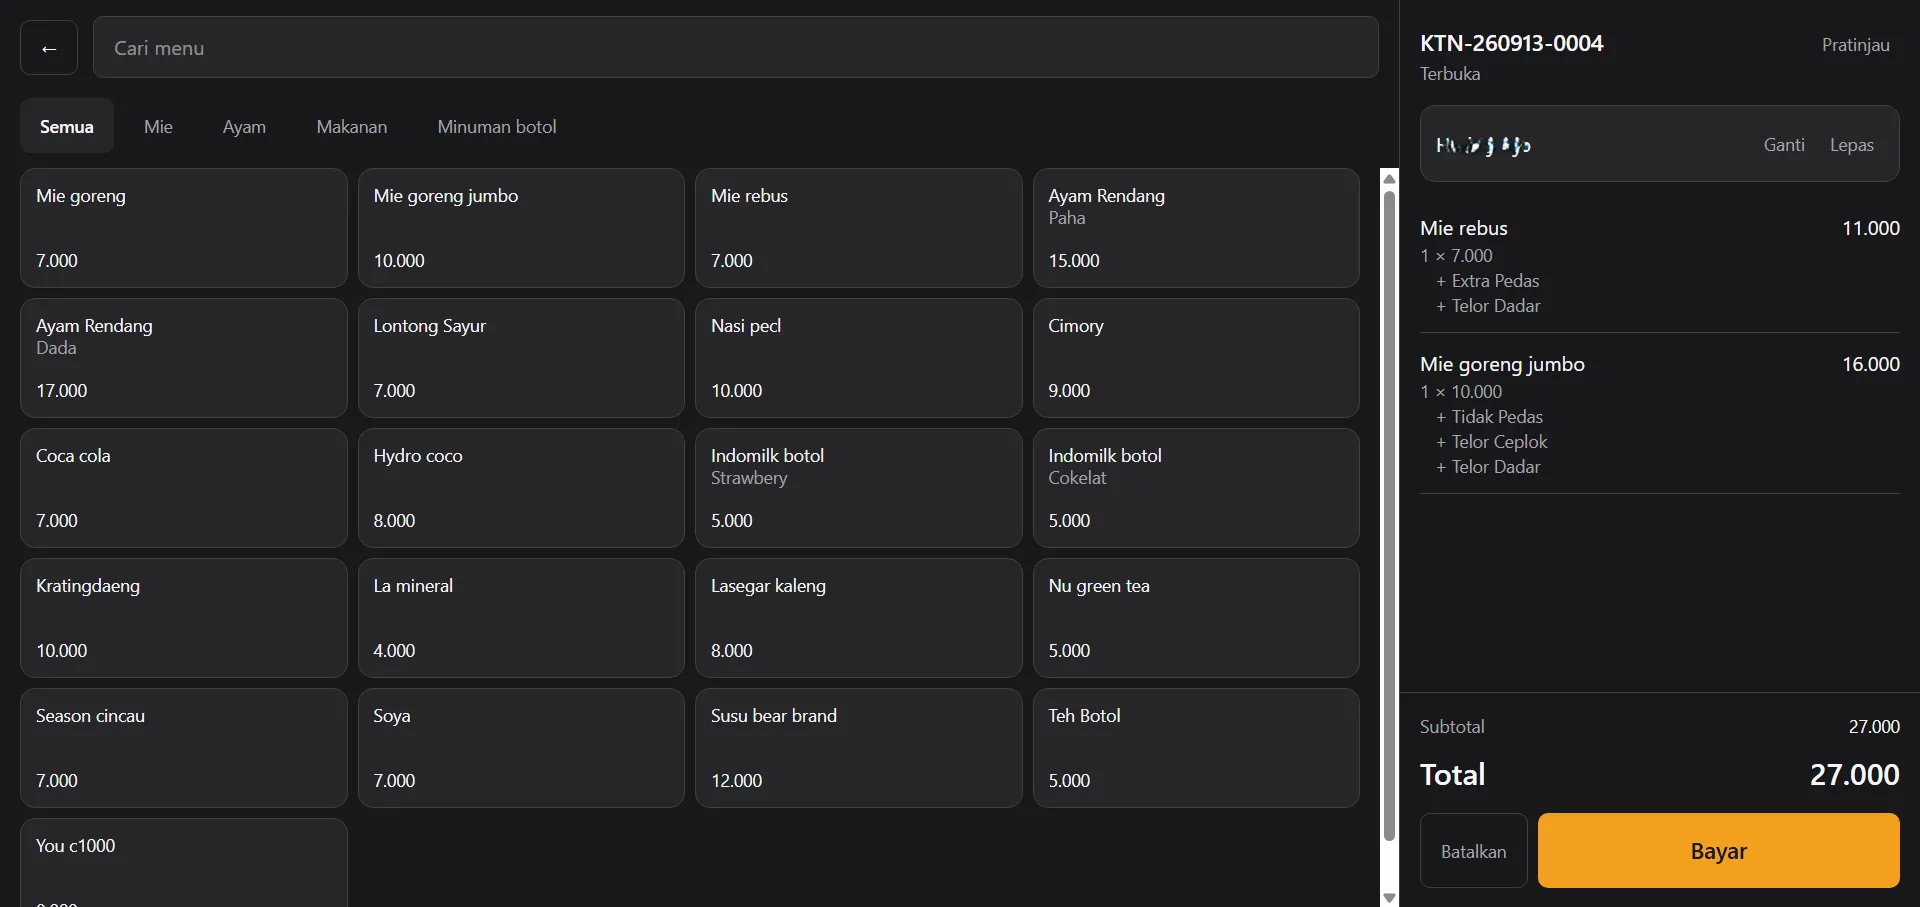This screenshot has height=907, width=1920.
Task: Add Indomilk botol Strawbery
Action: click(x=858, y=488)
